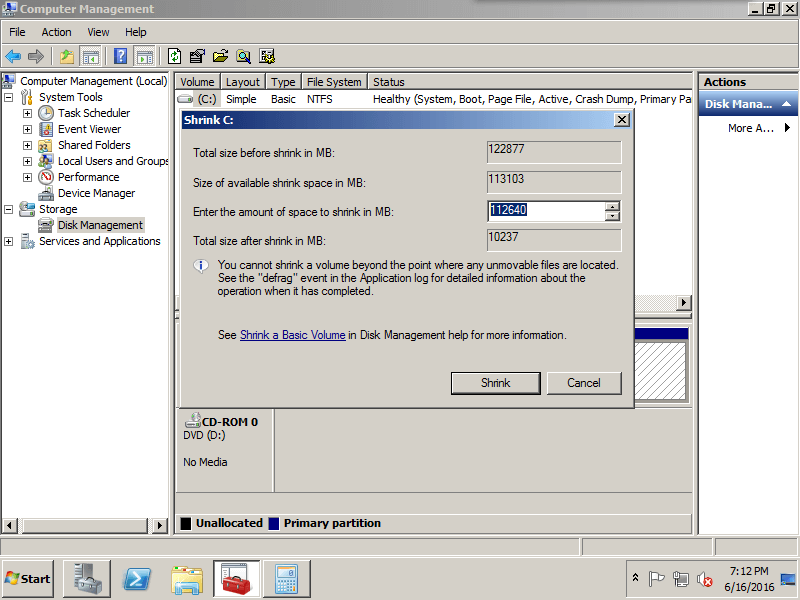This screenshot has width=800, height=600.
Task: Expand Services and Applications node
Action: 9,241
